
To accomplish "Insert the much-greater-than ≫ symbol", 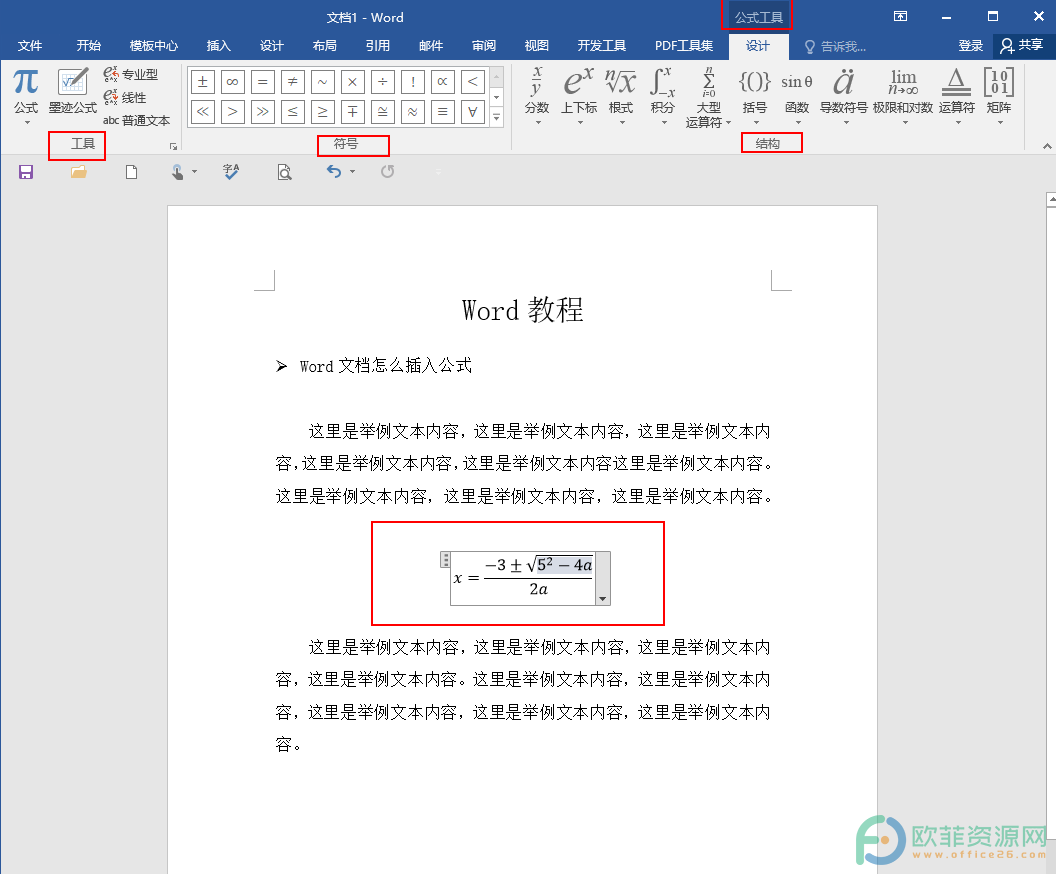I will [263, 112].
